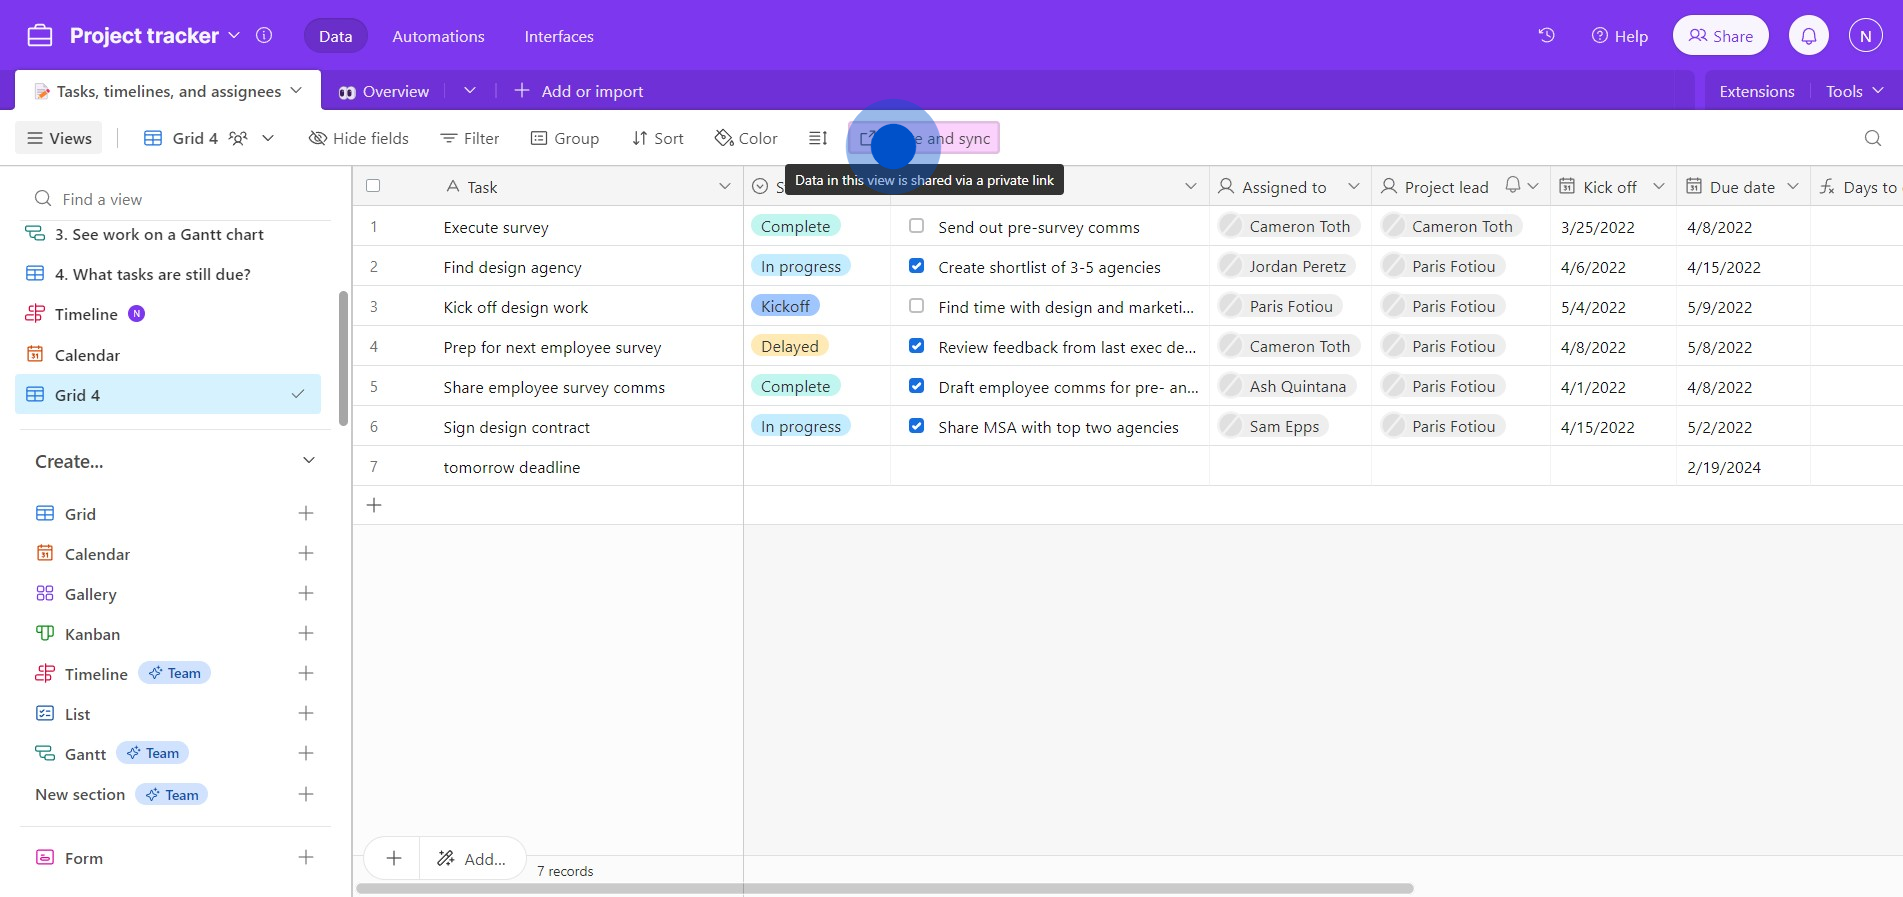Switch to the Automations tab
Viewport: 1903px width, 897px height.
point(438,36)
